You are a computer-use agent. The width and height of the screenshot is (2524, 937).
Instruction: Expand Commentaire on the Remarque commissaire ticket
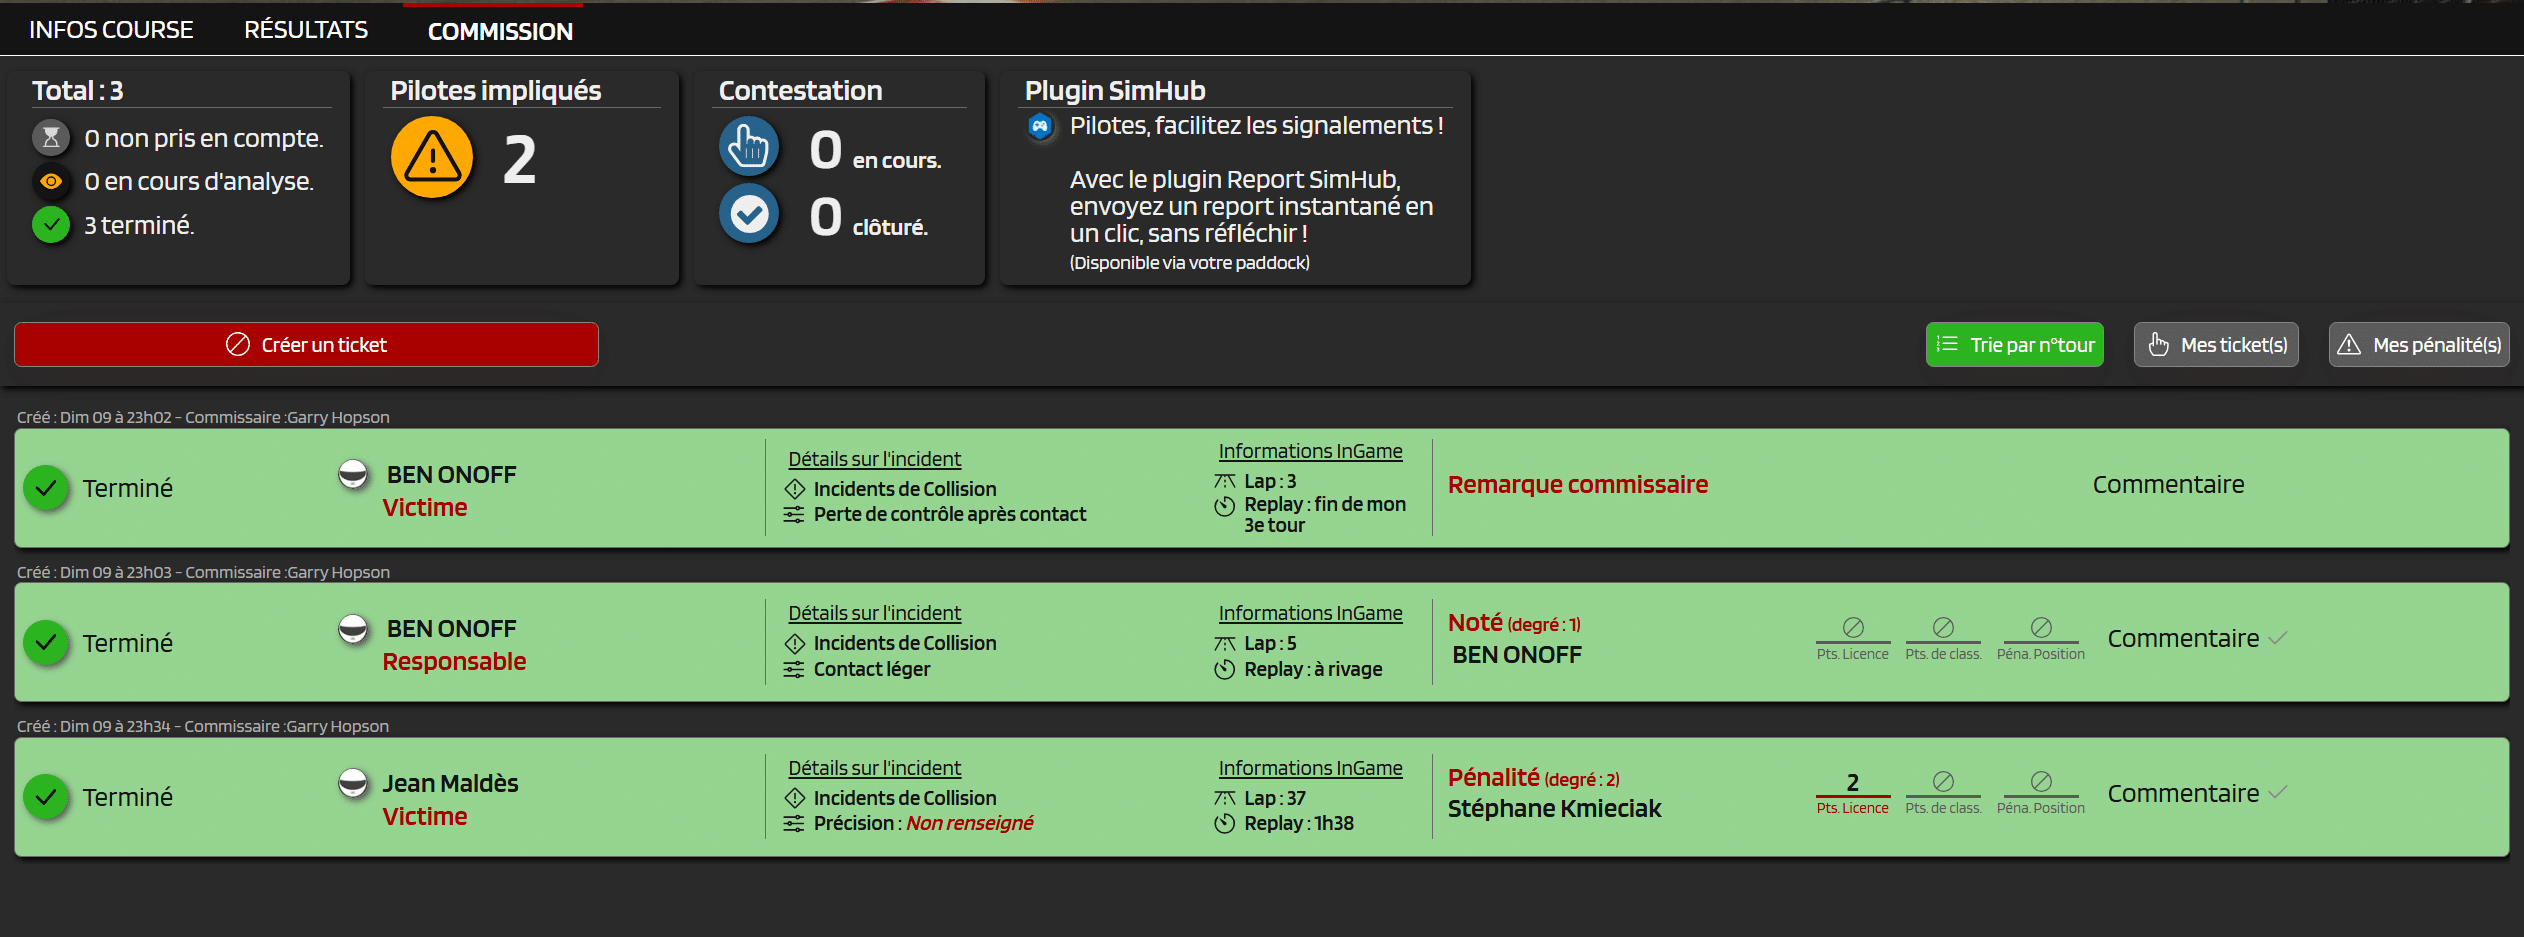tap(2168, 485)
